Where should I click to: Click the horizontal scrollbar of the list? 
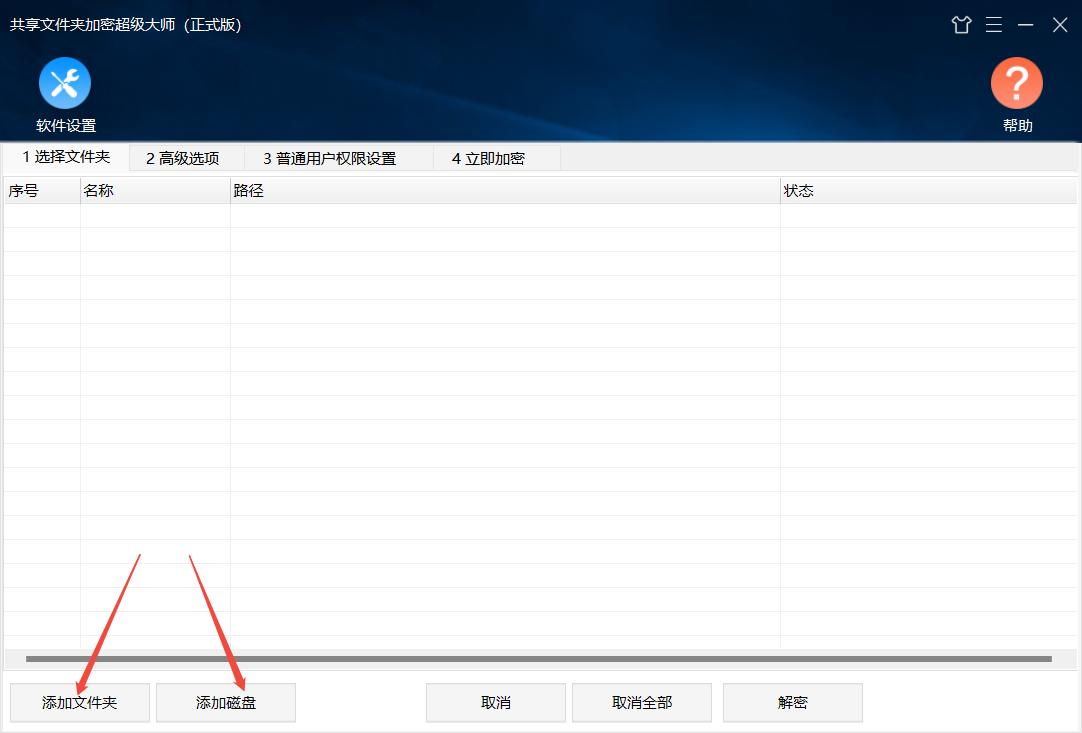pyautogui.click(x=539, y=659)
